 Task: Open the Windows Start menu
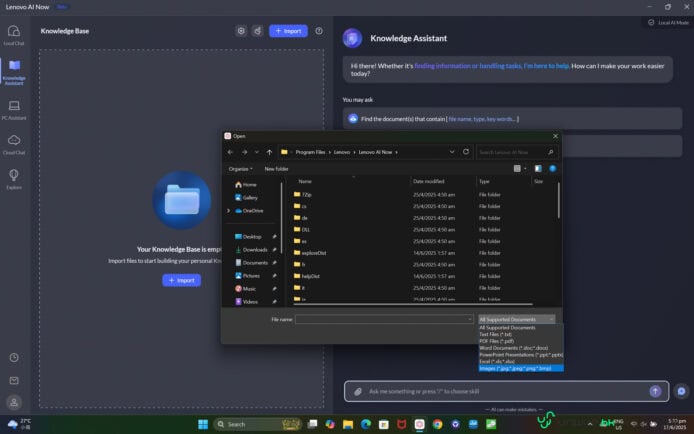click(203, 424)
